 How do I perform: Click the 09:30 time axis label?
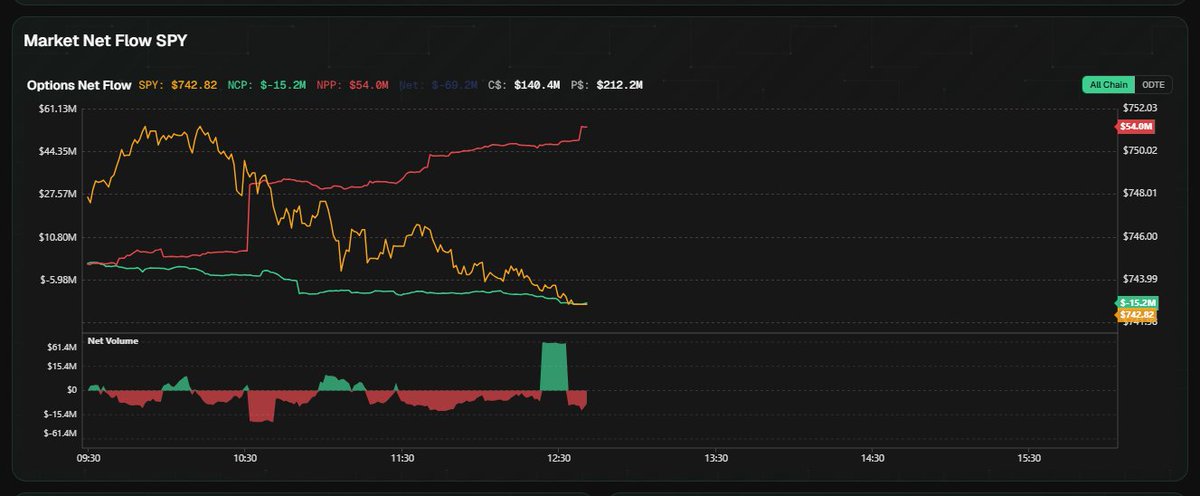(88, 458)
